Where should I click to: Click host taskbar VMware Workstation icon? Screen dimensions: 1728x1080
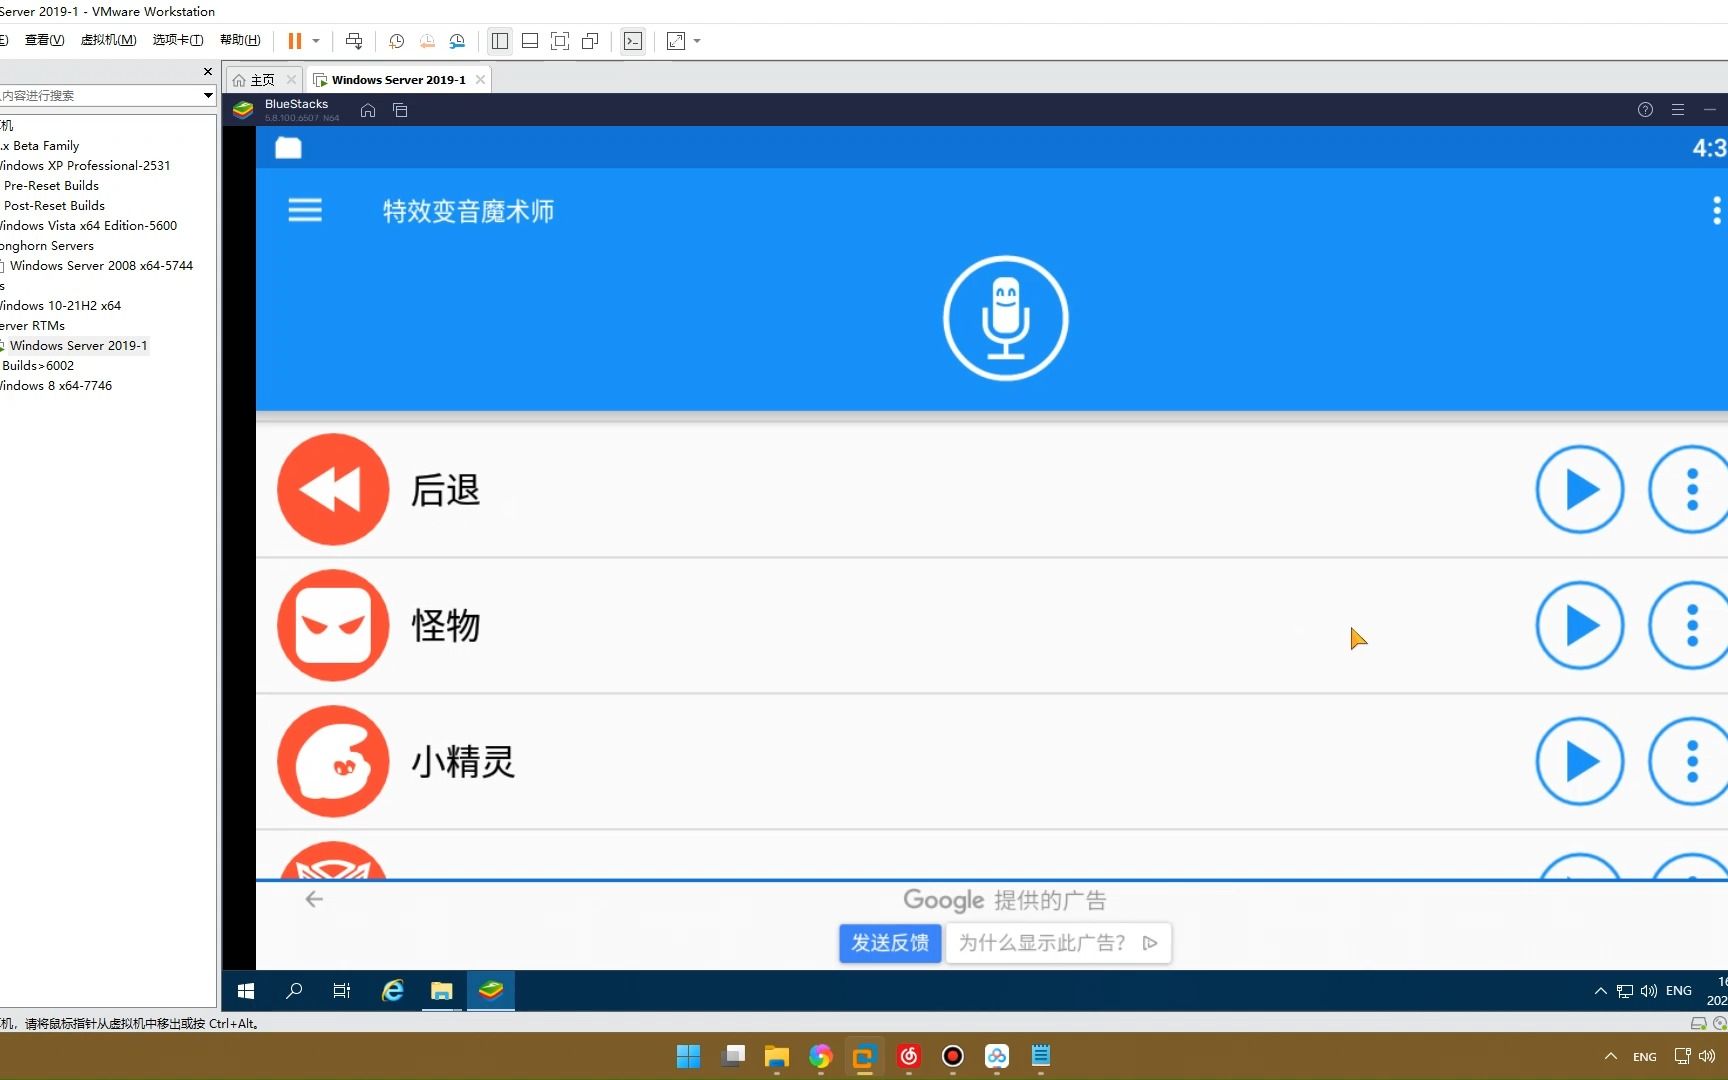pos(864,1056)
